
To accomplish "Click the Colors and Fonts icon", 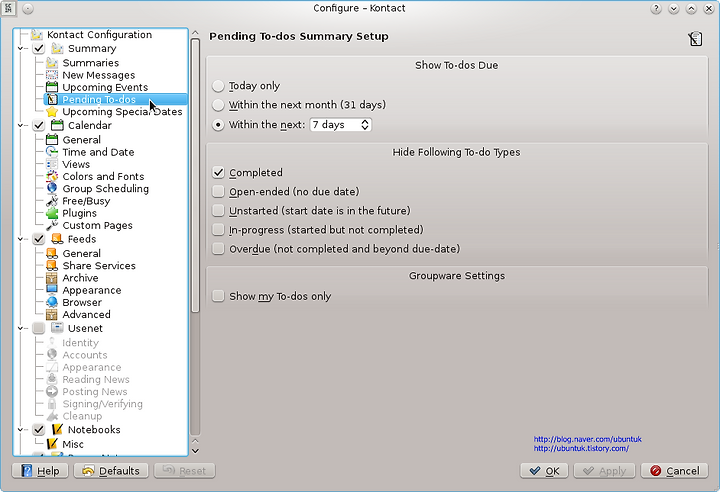I will [x=52, y=176].
